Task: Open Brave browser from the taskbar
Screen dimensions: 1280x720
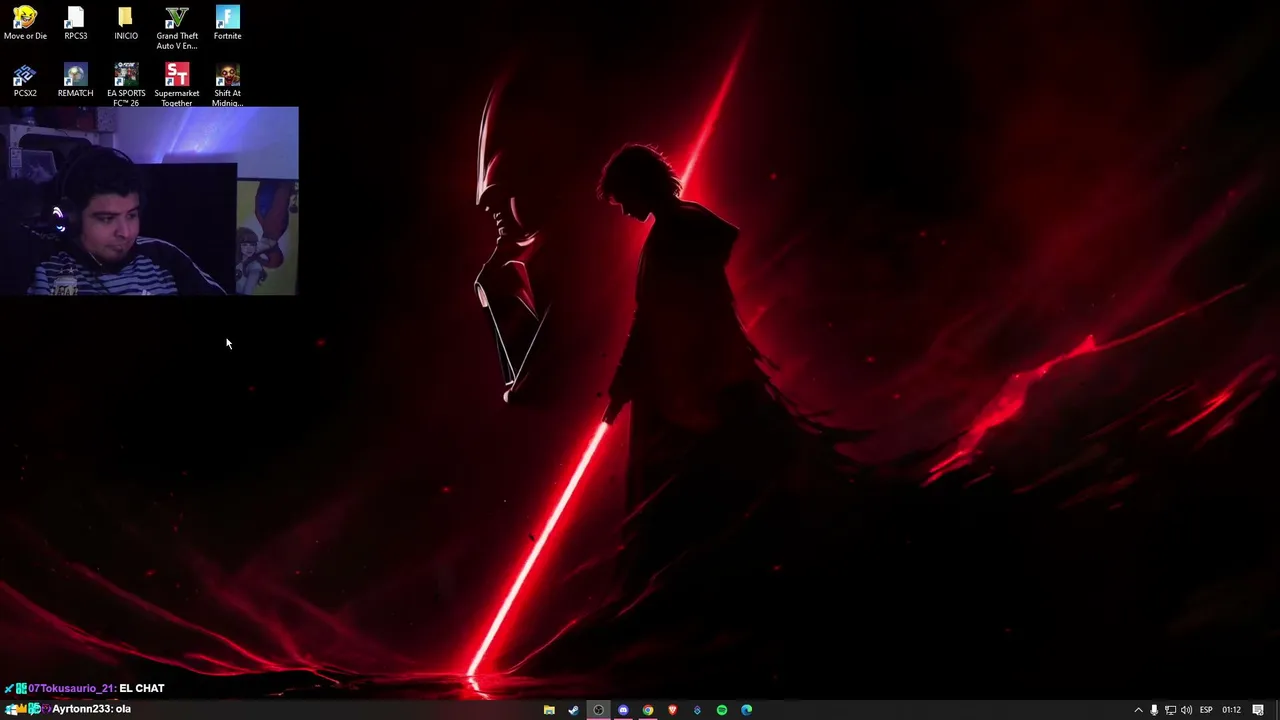Action: tap(672, 710)
